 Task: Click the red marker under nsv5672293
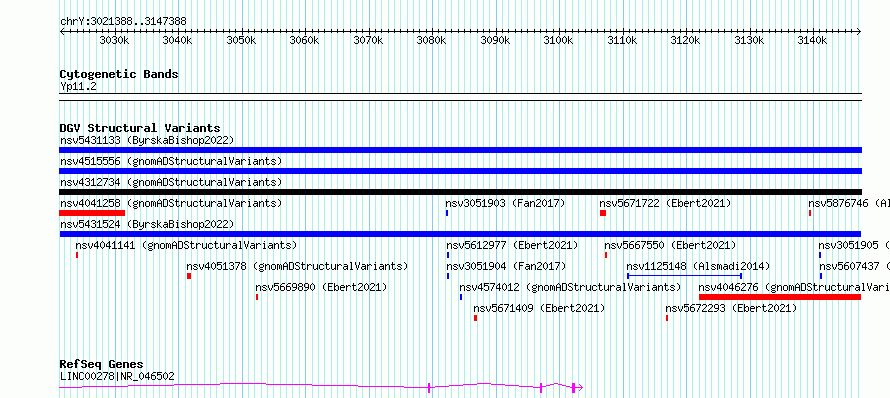(667, 318)
